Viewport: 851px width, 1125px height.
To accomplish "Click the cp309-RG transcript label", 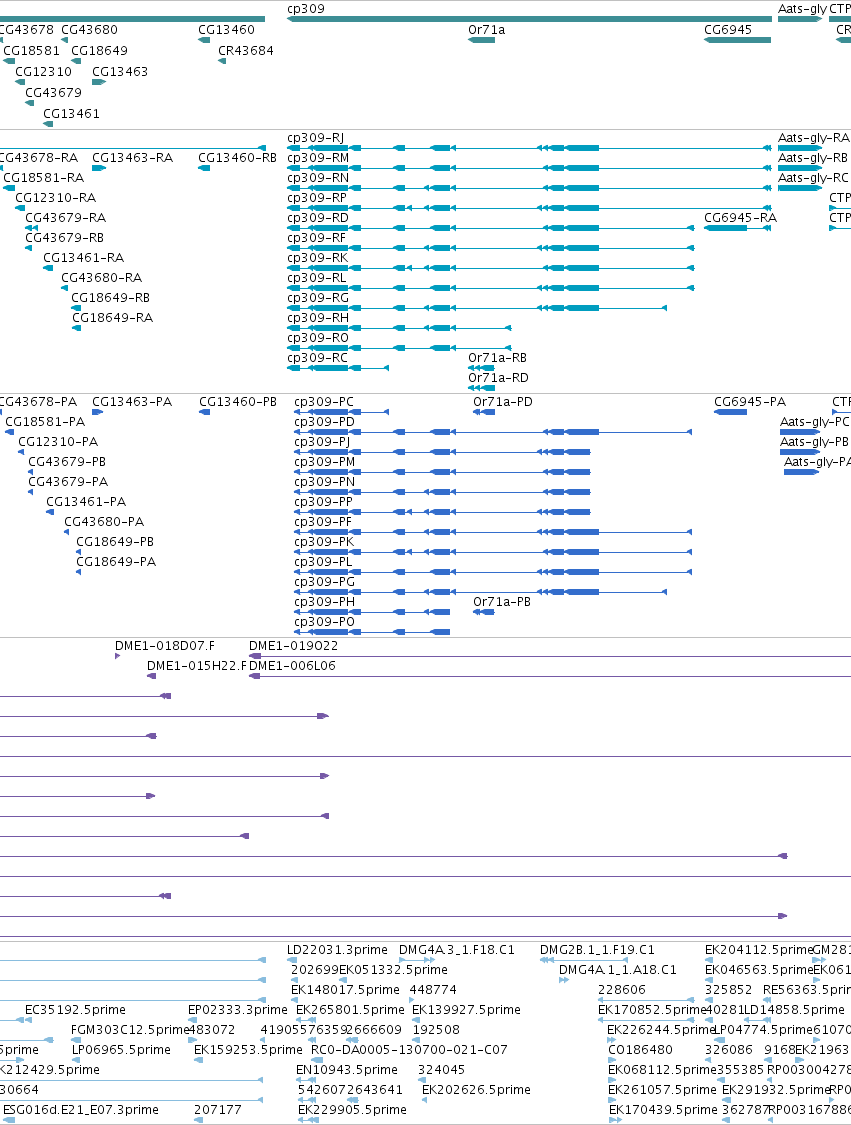I will (318, 298).
